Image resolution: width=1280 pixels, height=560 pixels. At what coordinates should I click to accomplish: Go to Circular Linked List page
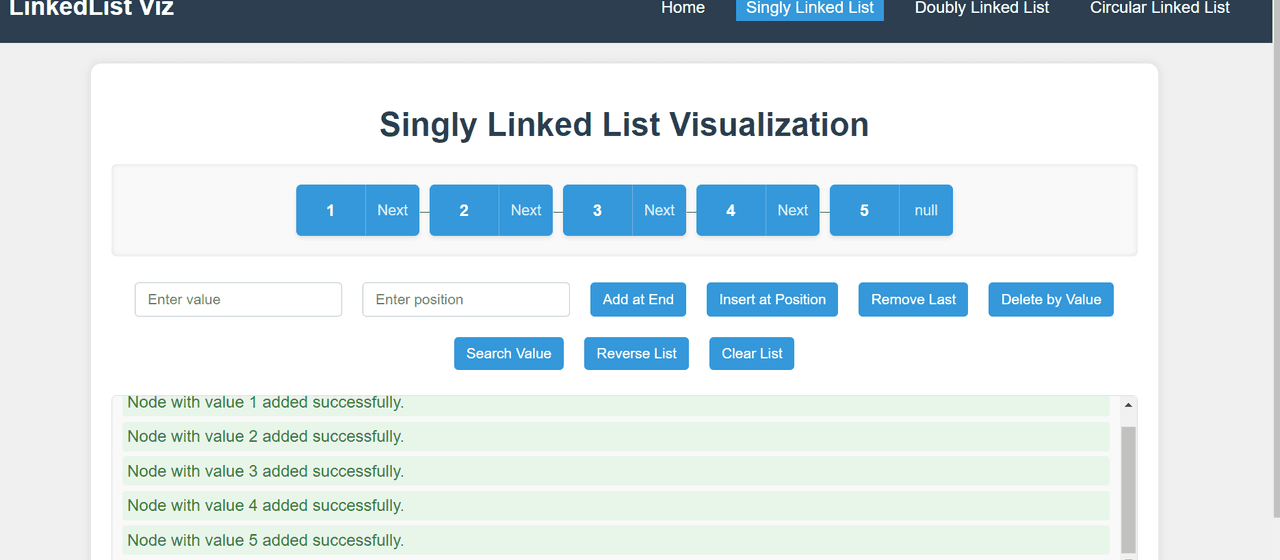coord(1159,8)
